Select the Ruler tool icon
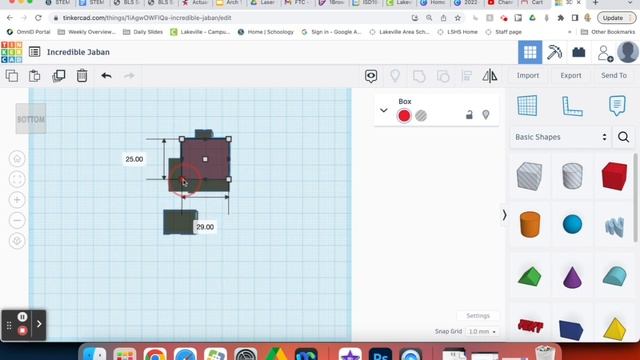Image resolution: width=640 pixels, height=360 pixels. point(572,106)
